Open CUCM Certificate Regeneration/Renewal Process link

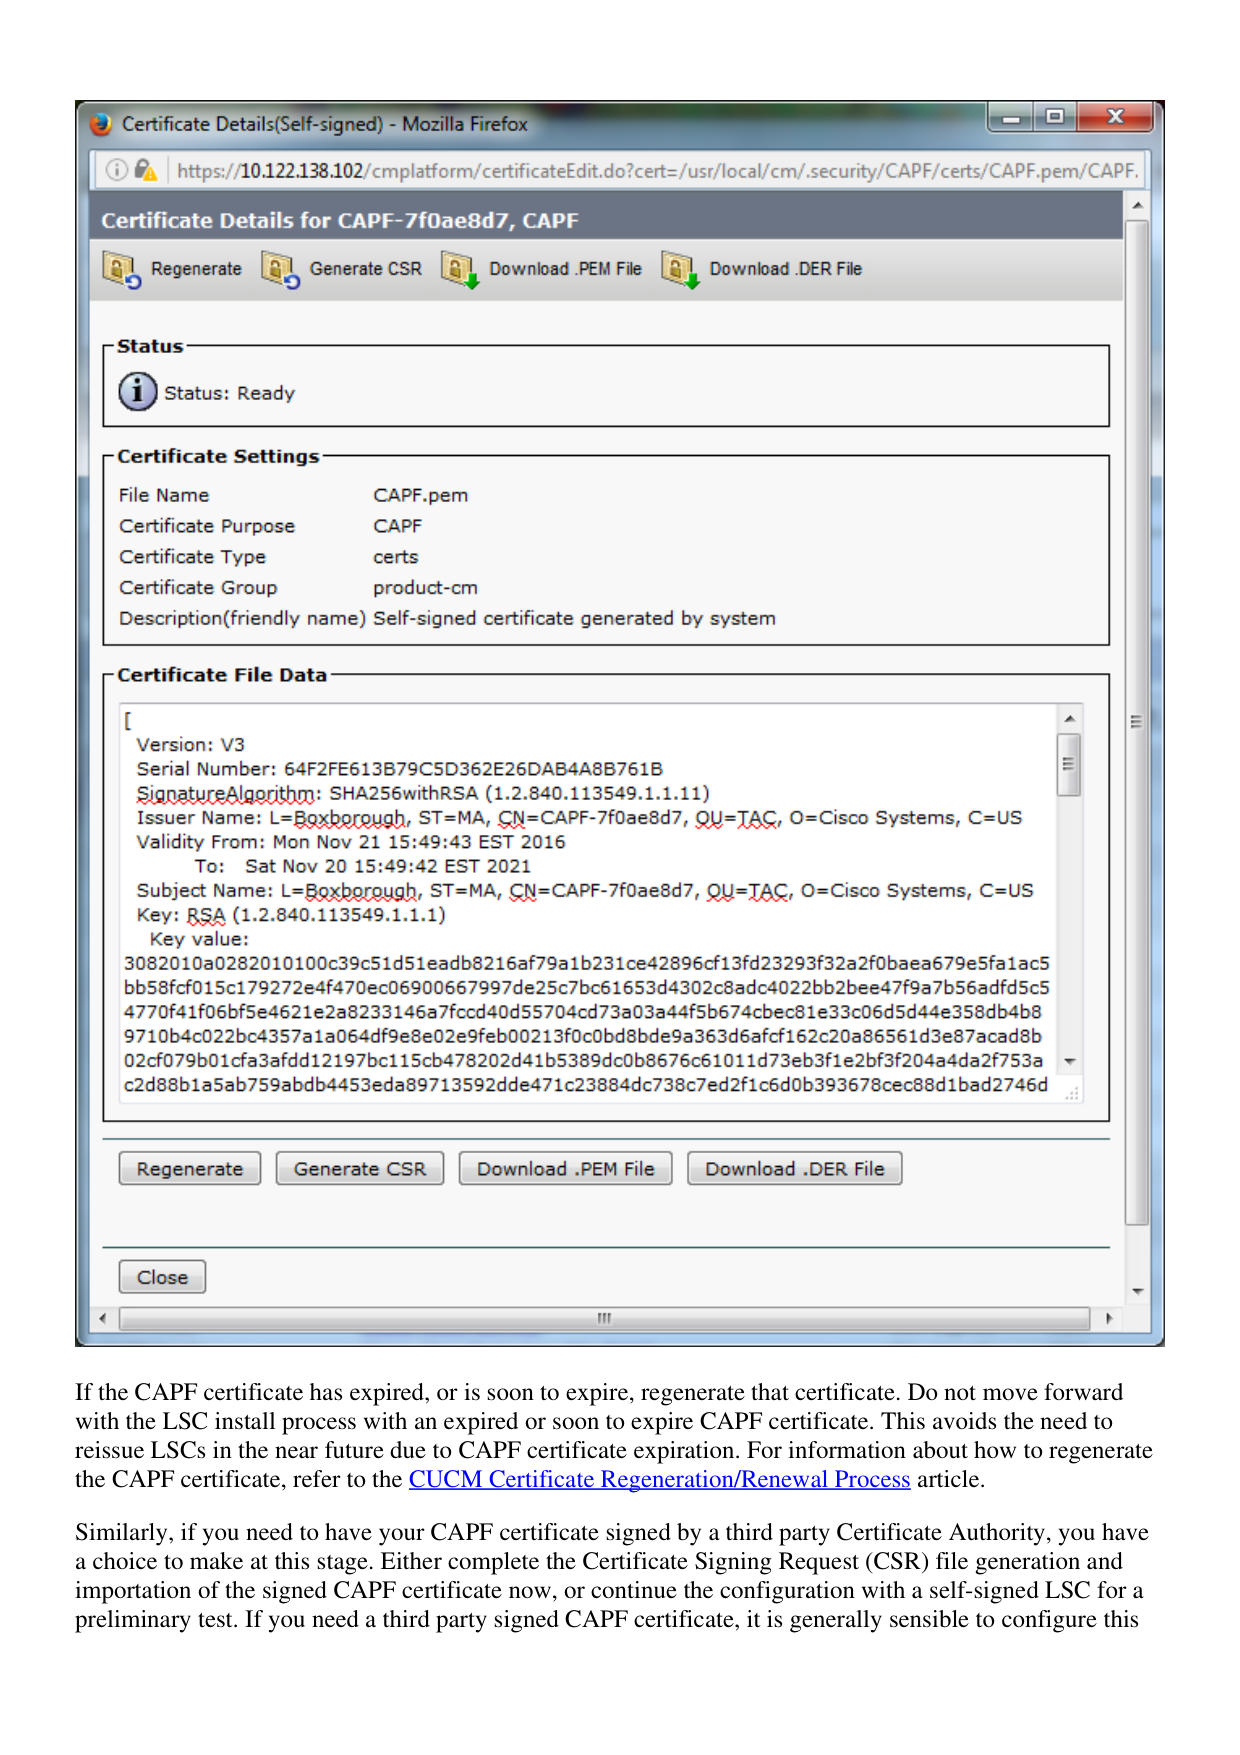click(x=659, y=1479)
